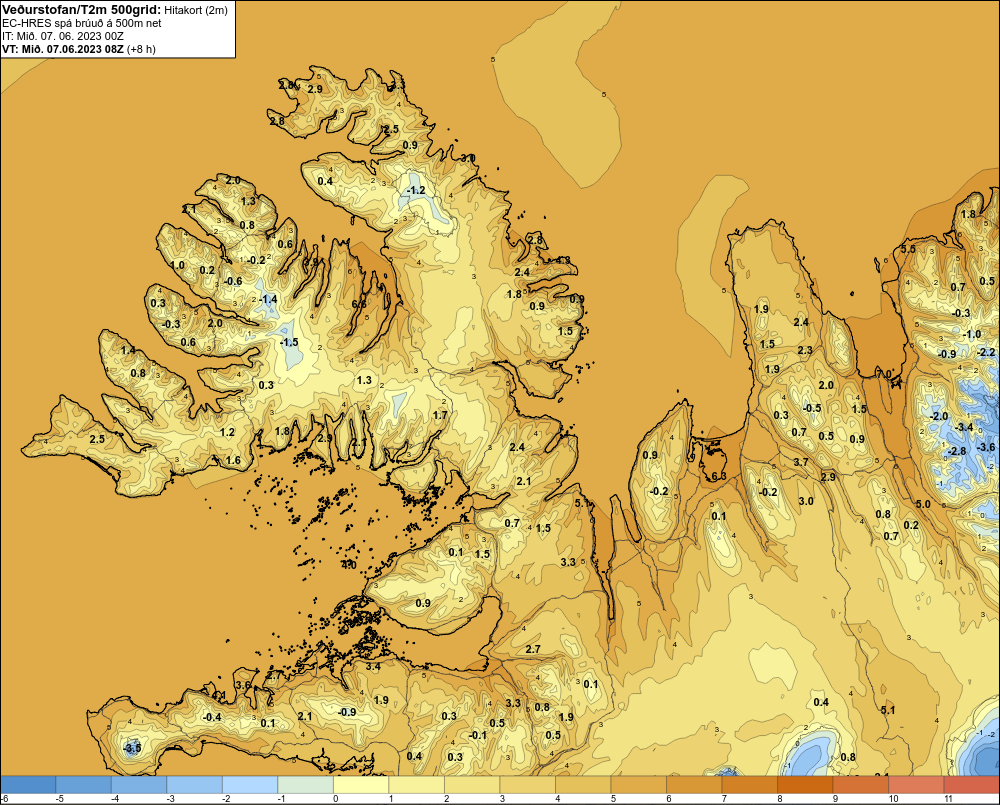Click the '-0.5' temperature value
The width and height of the screenshot is (1000, 805).
click(x=812, y=408)
